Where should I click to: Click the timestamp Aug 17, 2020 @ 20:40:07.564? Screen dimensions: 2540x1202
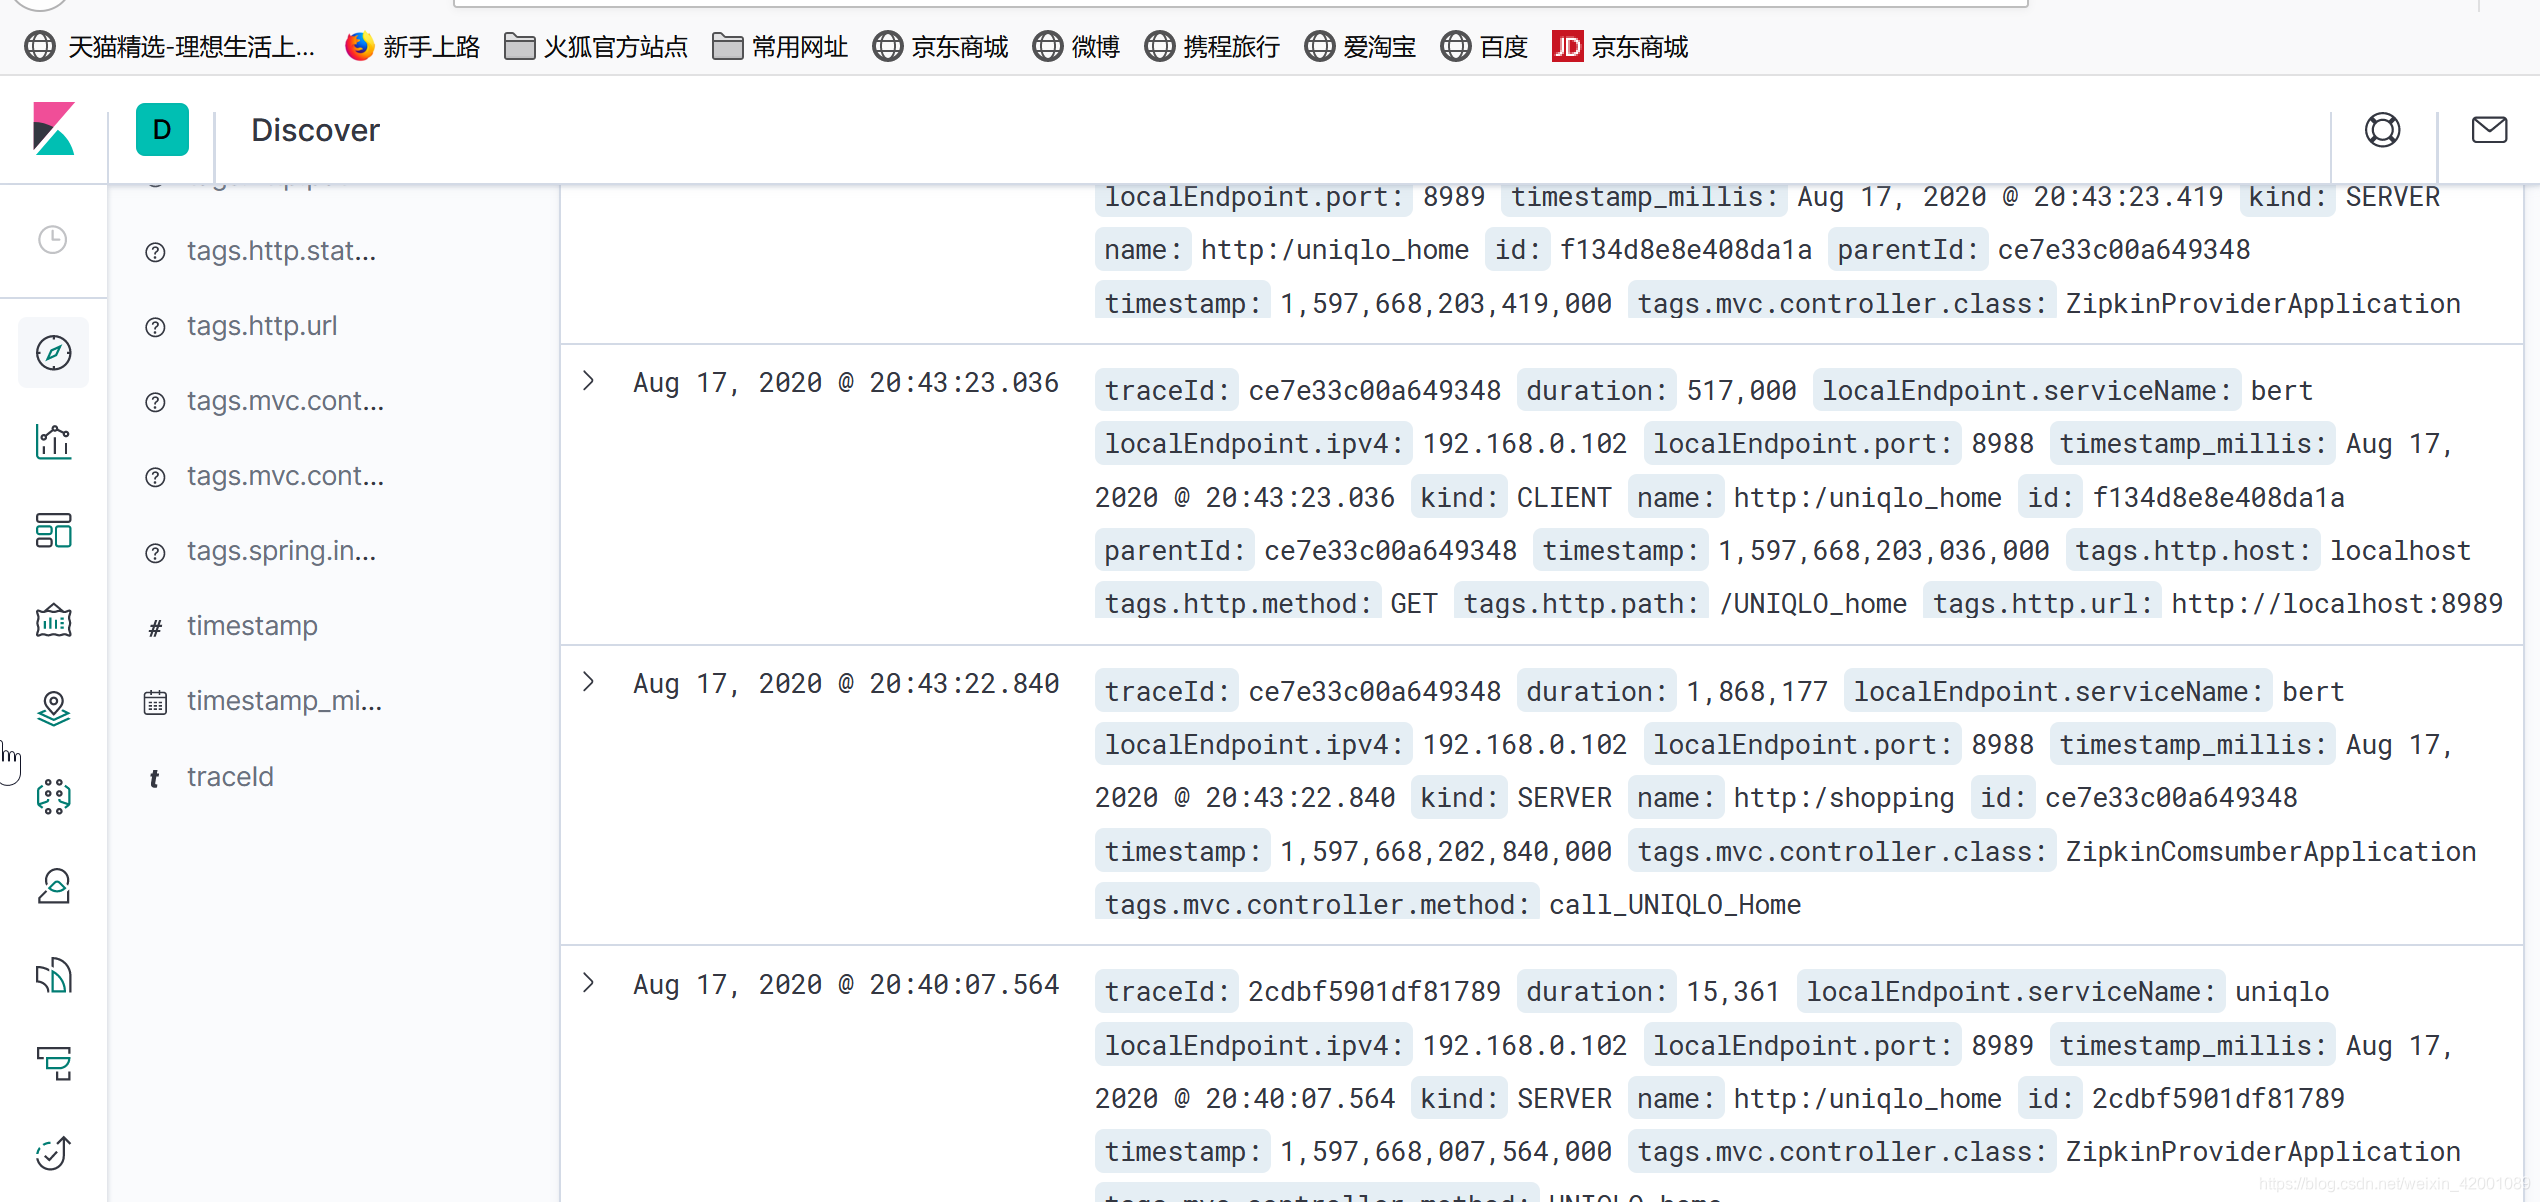(846, 985)
